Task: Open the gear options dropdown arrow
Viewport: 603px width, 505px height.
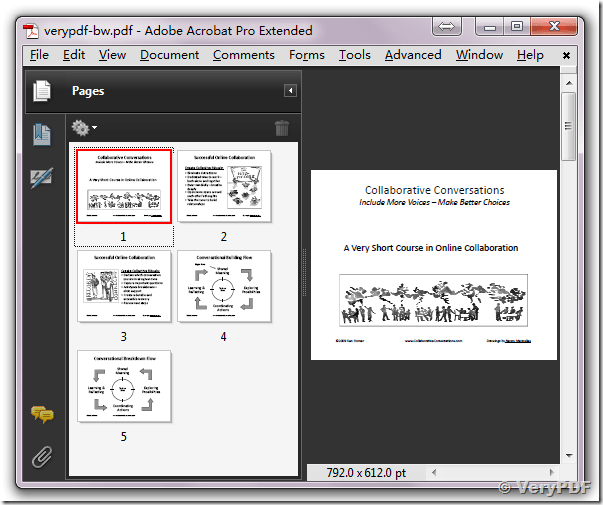Action: click(x=95, y=127)
